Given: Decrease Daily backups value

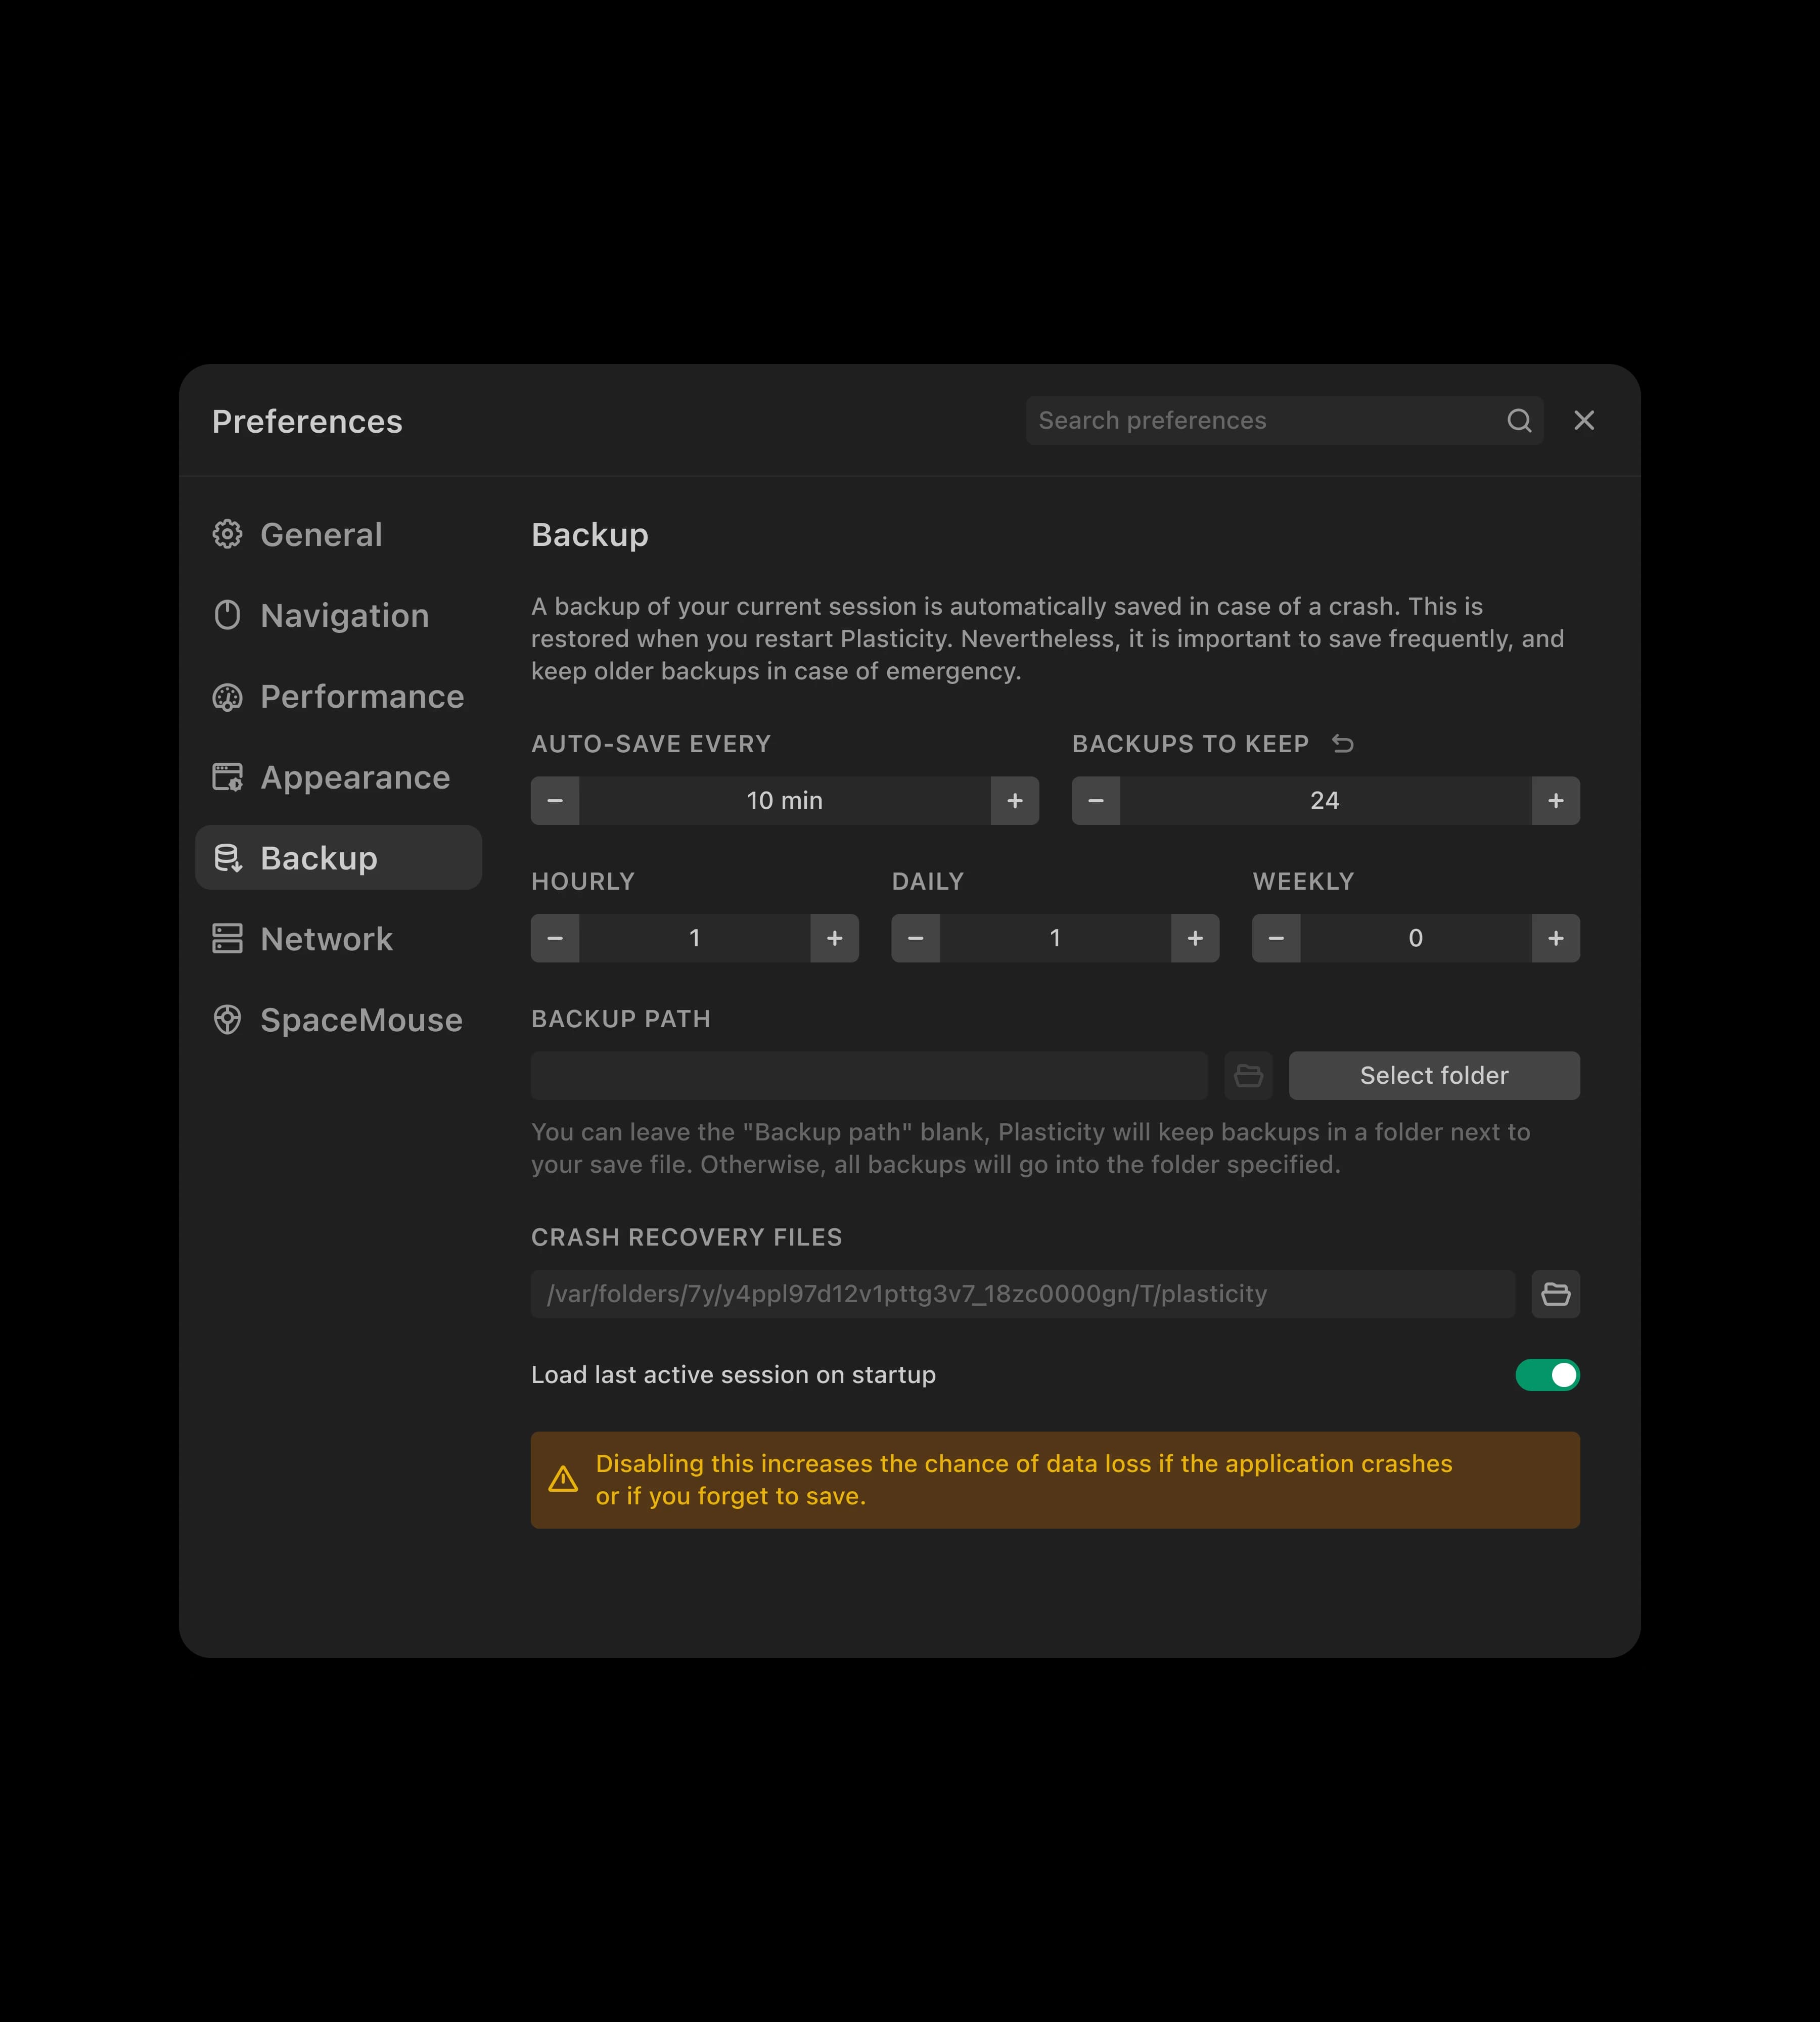Looking at the screenshot, I should click(916, 938).
